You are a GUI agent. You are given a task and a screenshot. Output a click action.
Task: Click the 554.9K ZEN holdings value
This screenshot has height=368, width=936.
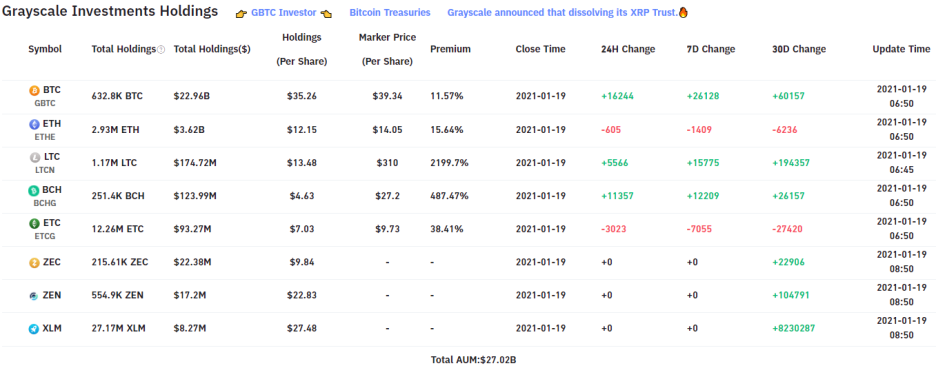[x=117, y=296]
